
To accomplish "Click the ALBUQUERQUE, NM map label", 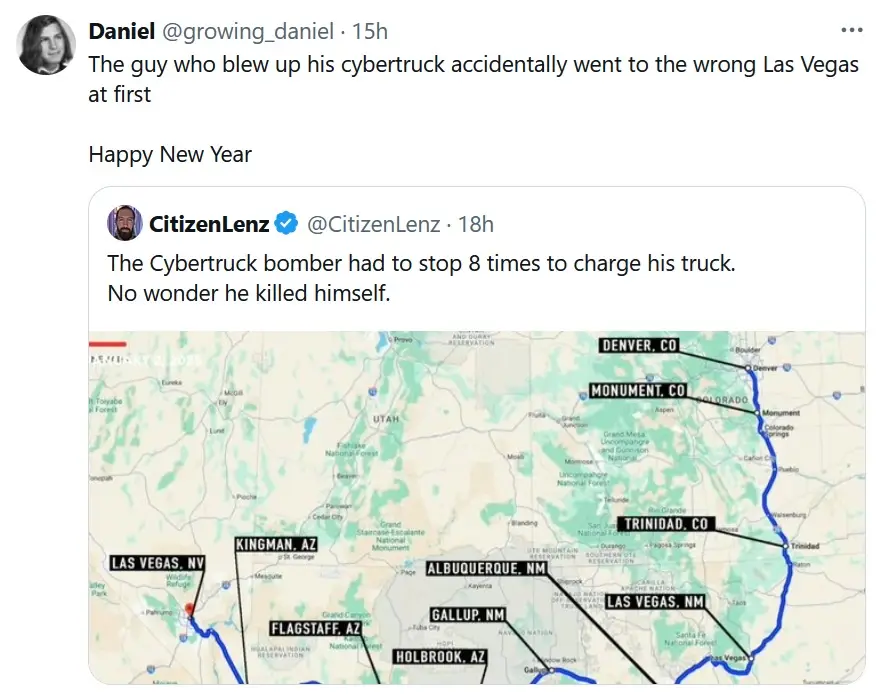I will coord(487,568).
